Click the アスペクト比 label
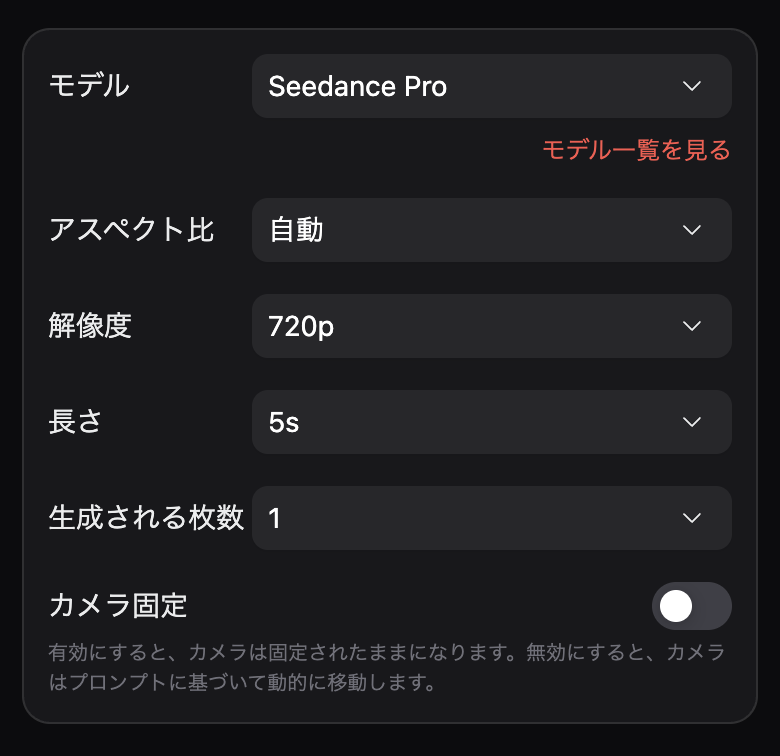Screen dimensions: 780x756 click(131, 230)
